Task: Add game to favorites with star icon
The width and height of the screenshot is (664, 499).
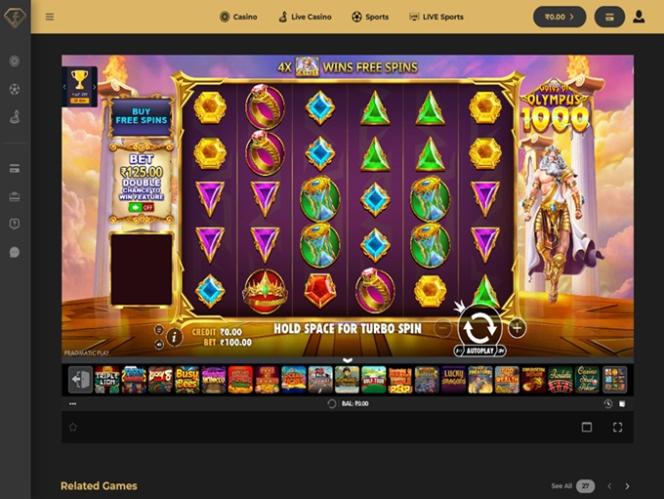Action: pyautogui.click(x=73, y=427)
